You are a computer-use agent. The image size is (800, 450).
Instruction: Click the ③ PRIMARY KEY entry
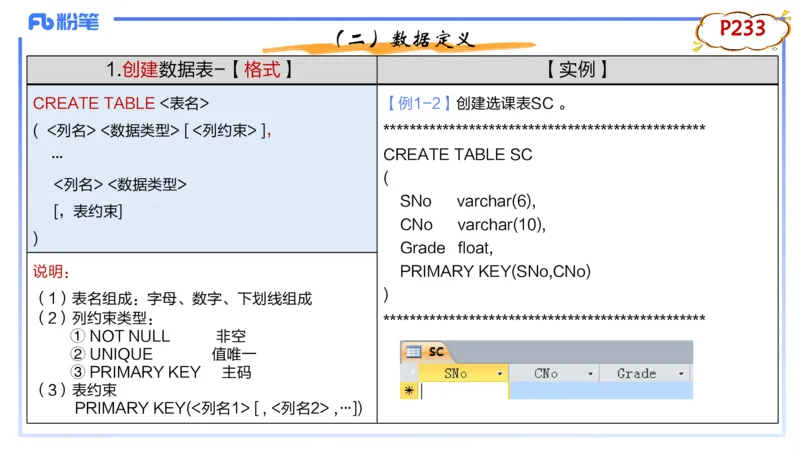click(x=135, y=372)
